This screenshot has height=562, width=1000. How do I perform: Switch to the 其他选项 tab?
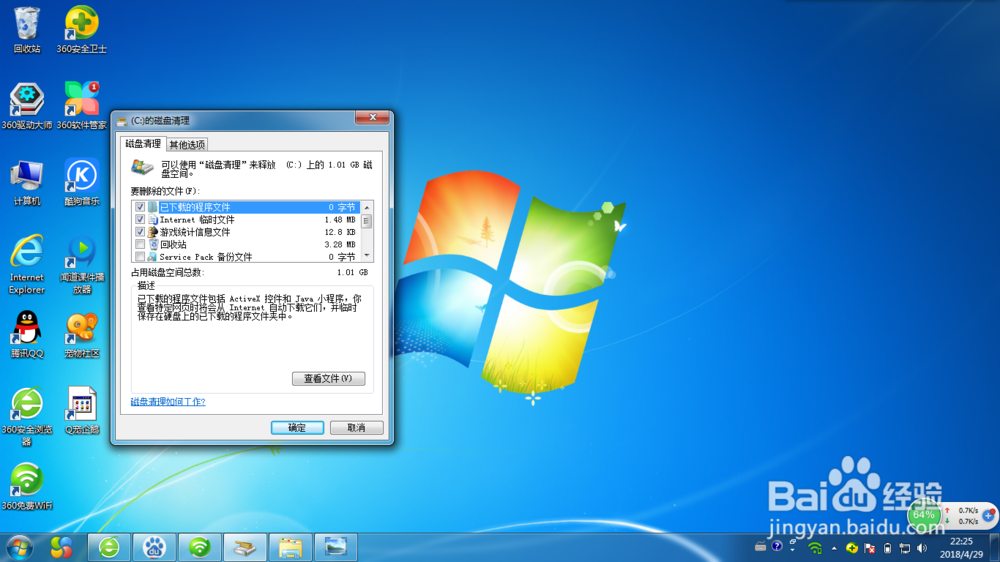point(187,145)
